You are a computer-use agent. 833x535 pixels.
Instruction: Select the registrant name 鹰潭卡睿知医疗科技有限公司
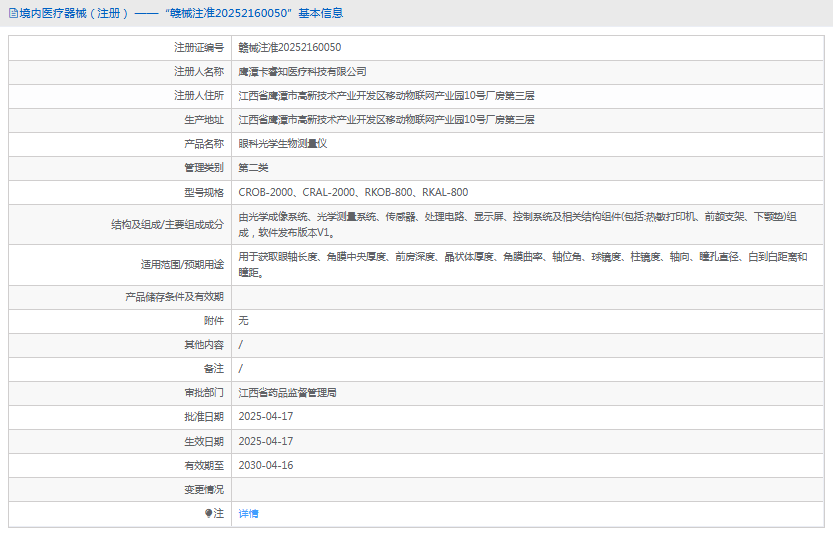tap(302, 72)
